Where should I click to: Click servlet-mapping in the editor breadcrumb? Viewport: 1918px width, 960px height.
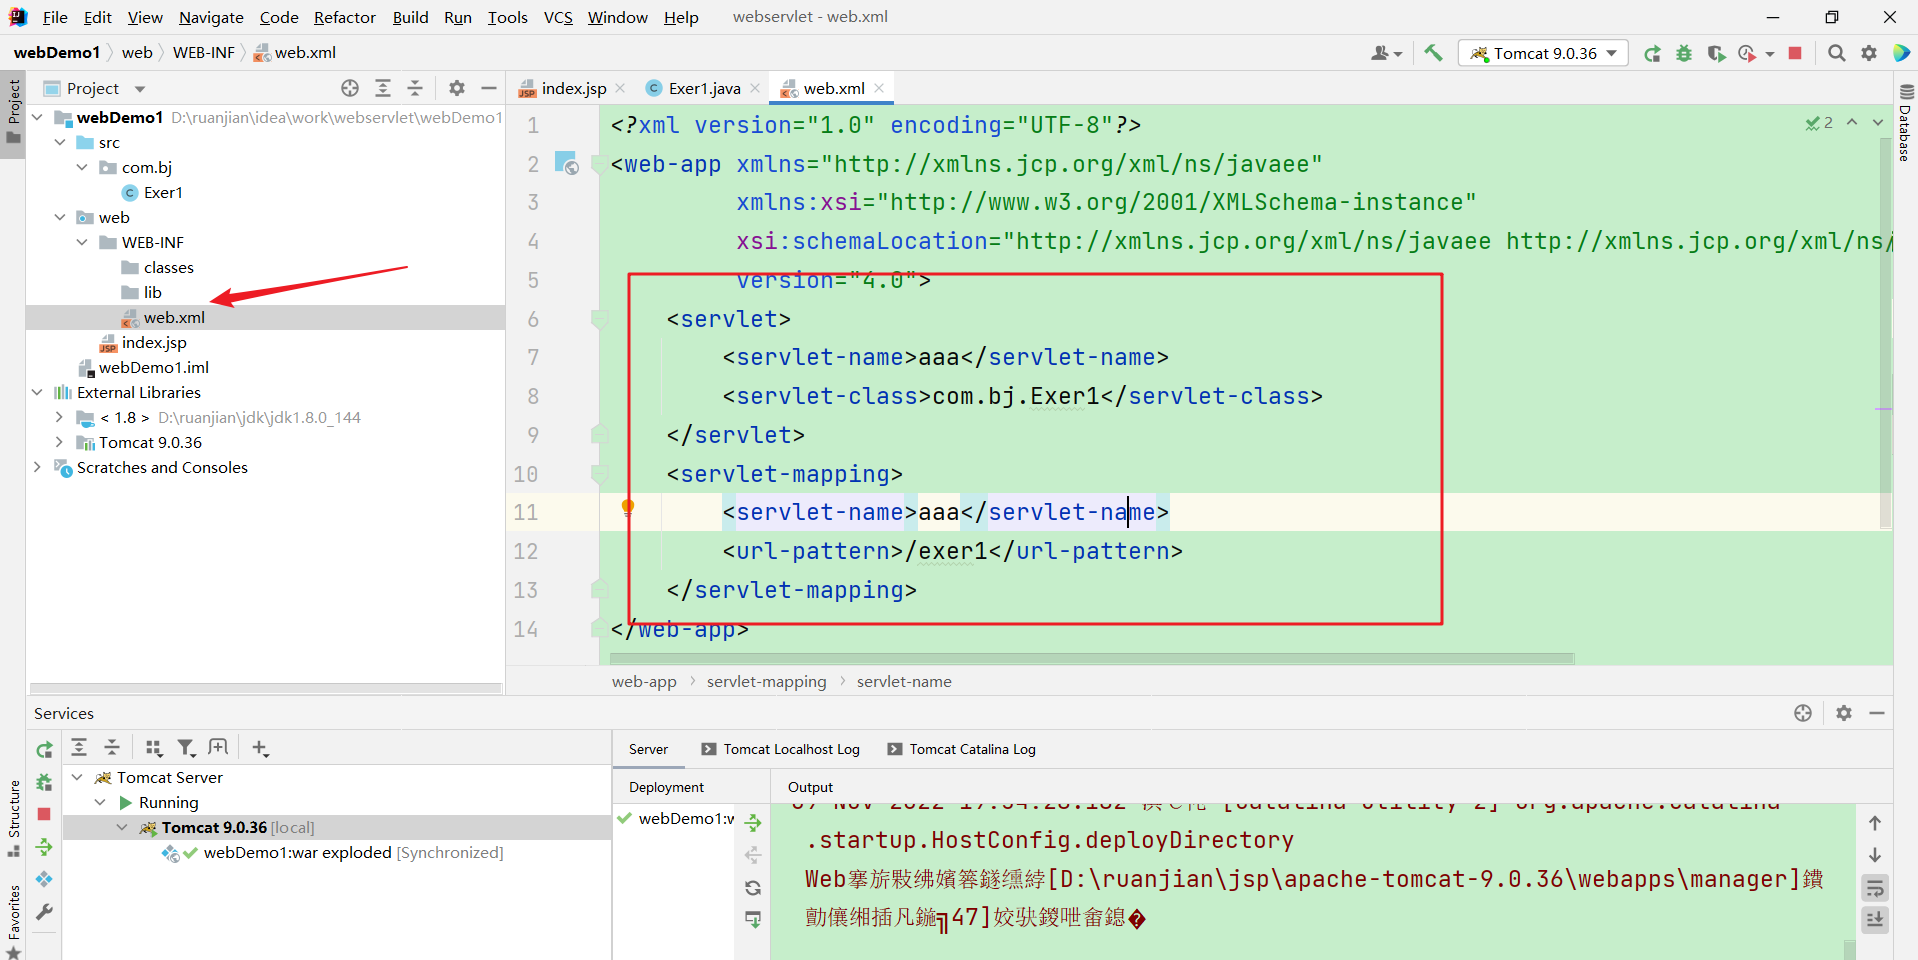click(x=766, y=681)
